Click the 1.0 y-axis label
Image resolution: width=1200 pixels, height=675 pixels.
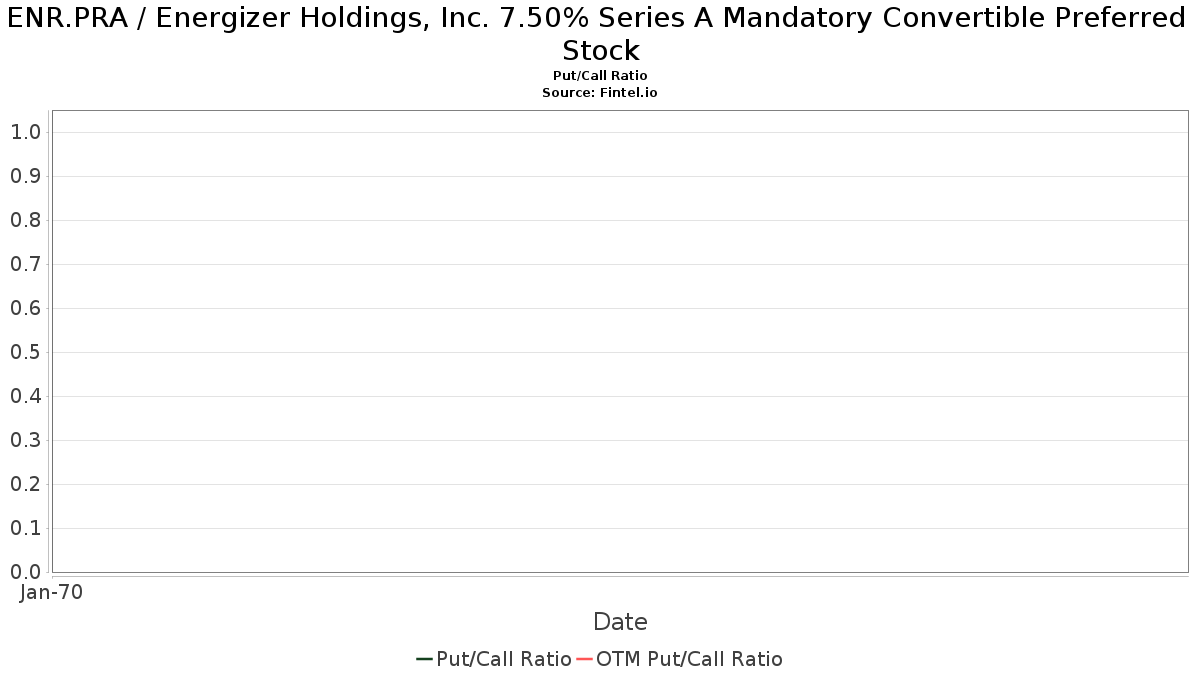point(26,132)
